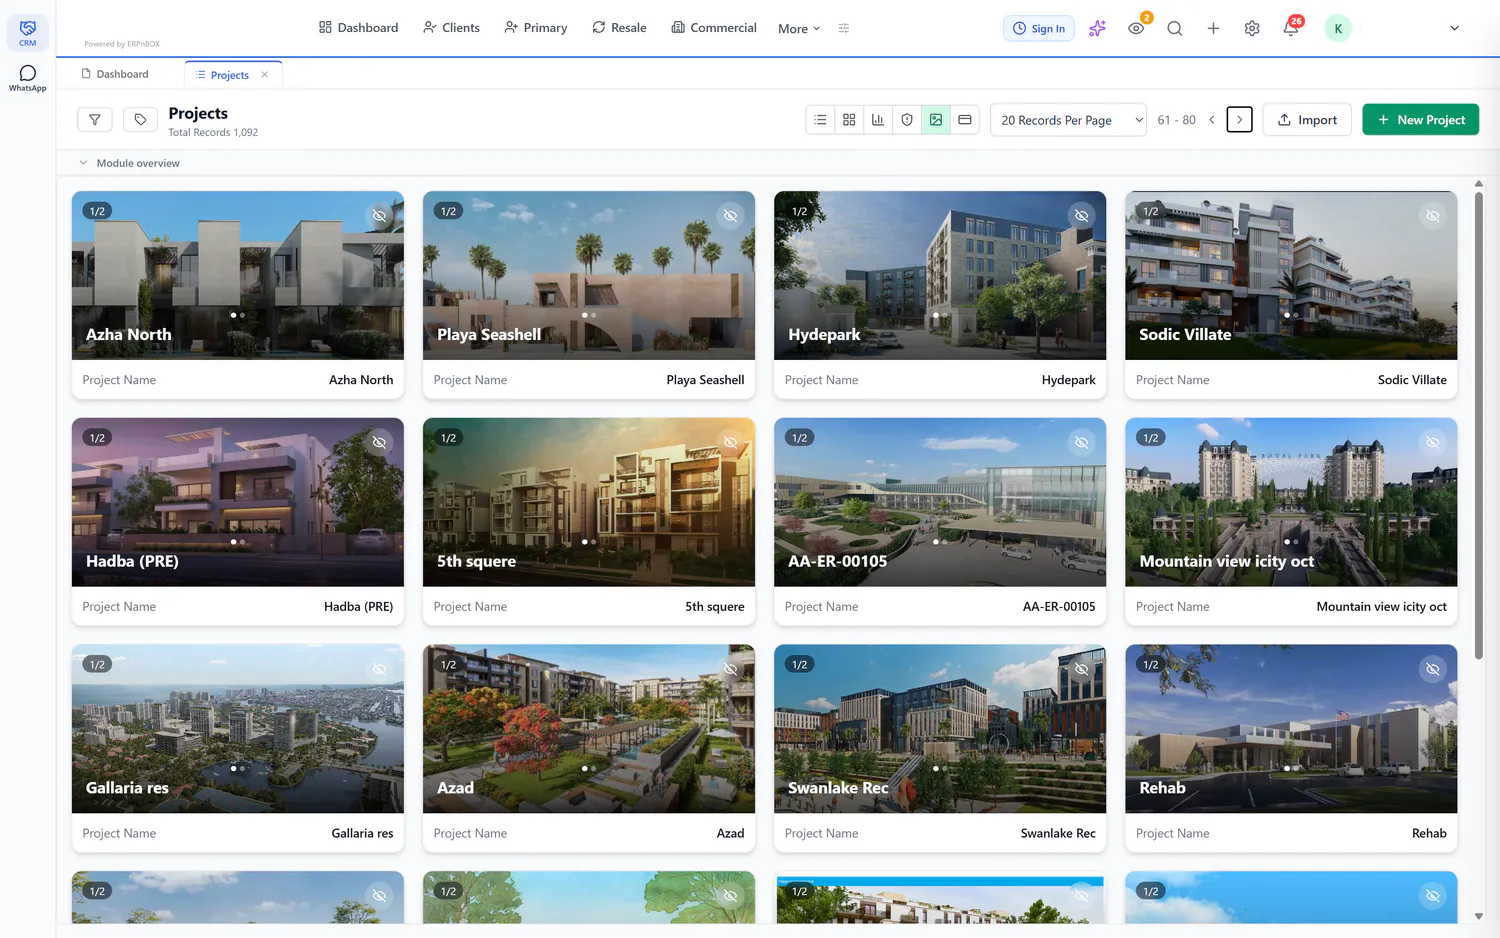Click the '61 - 80' page range text

(x=1176, y=120)
